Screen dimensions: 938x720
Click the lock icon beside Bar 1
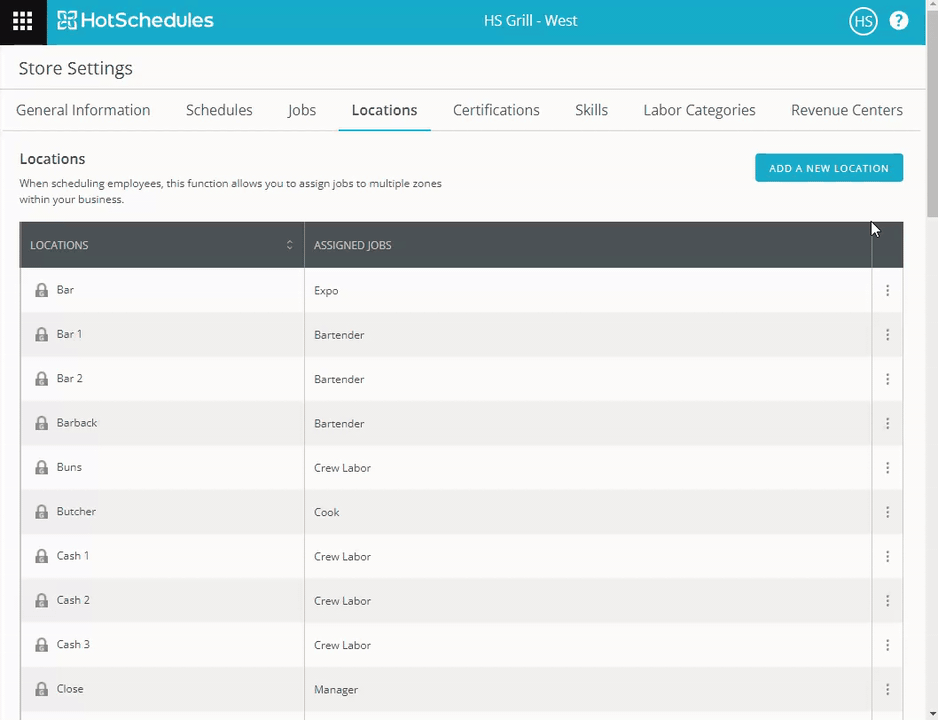(x=41, y=334)
